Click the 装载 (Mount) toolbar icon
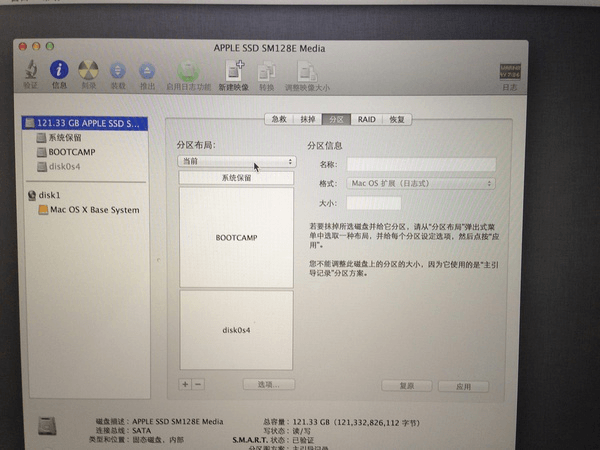Screen dimensions: 600x450 (116, 70)
